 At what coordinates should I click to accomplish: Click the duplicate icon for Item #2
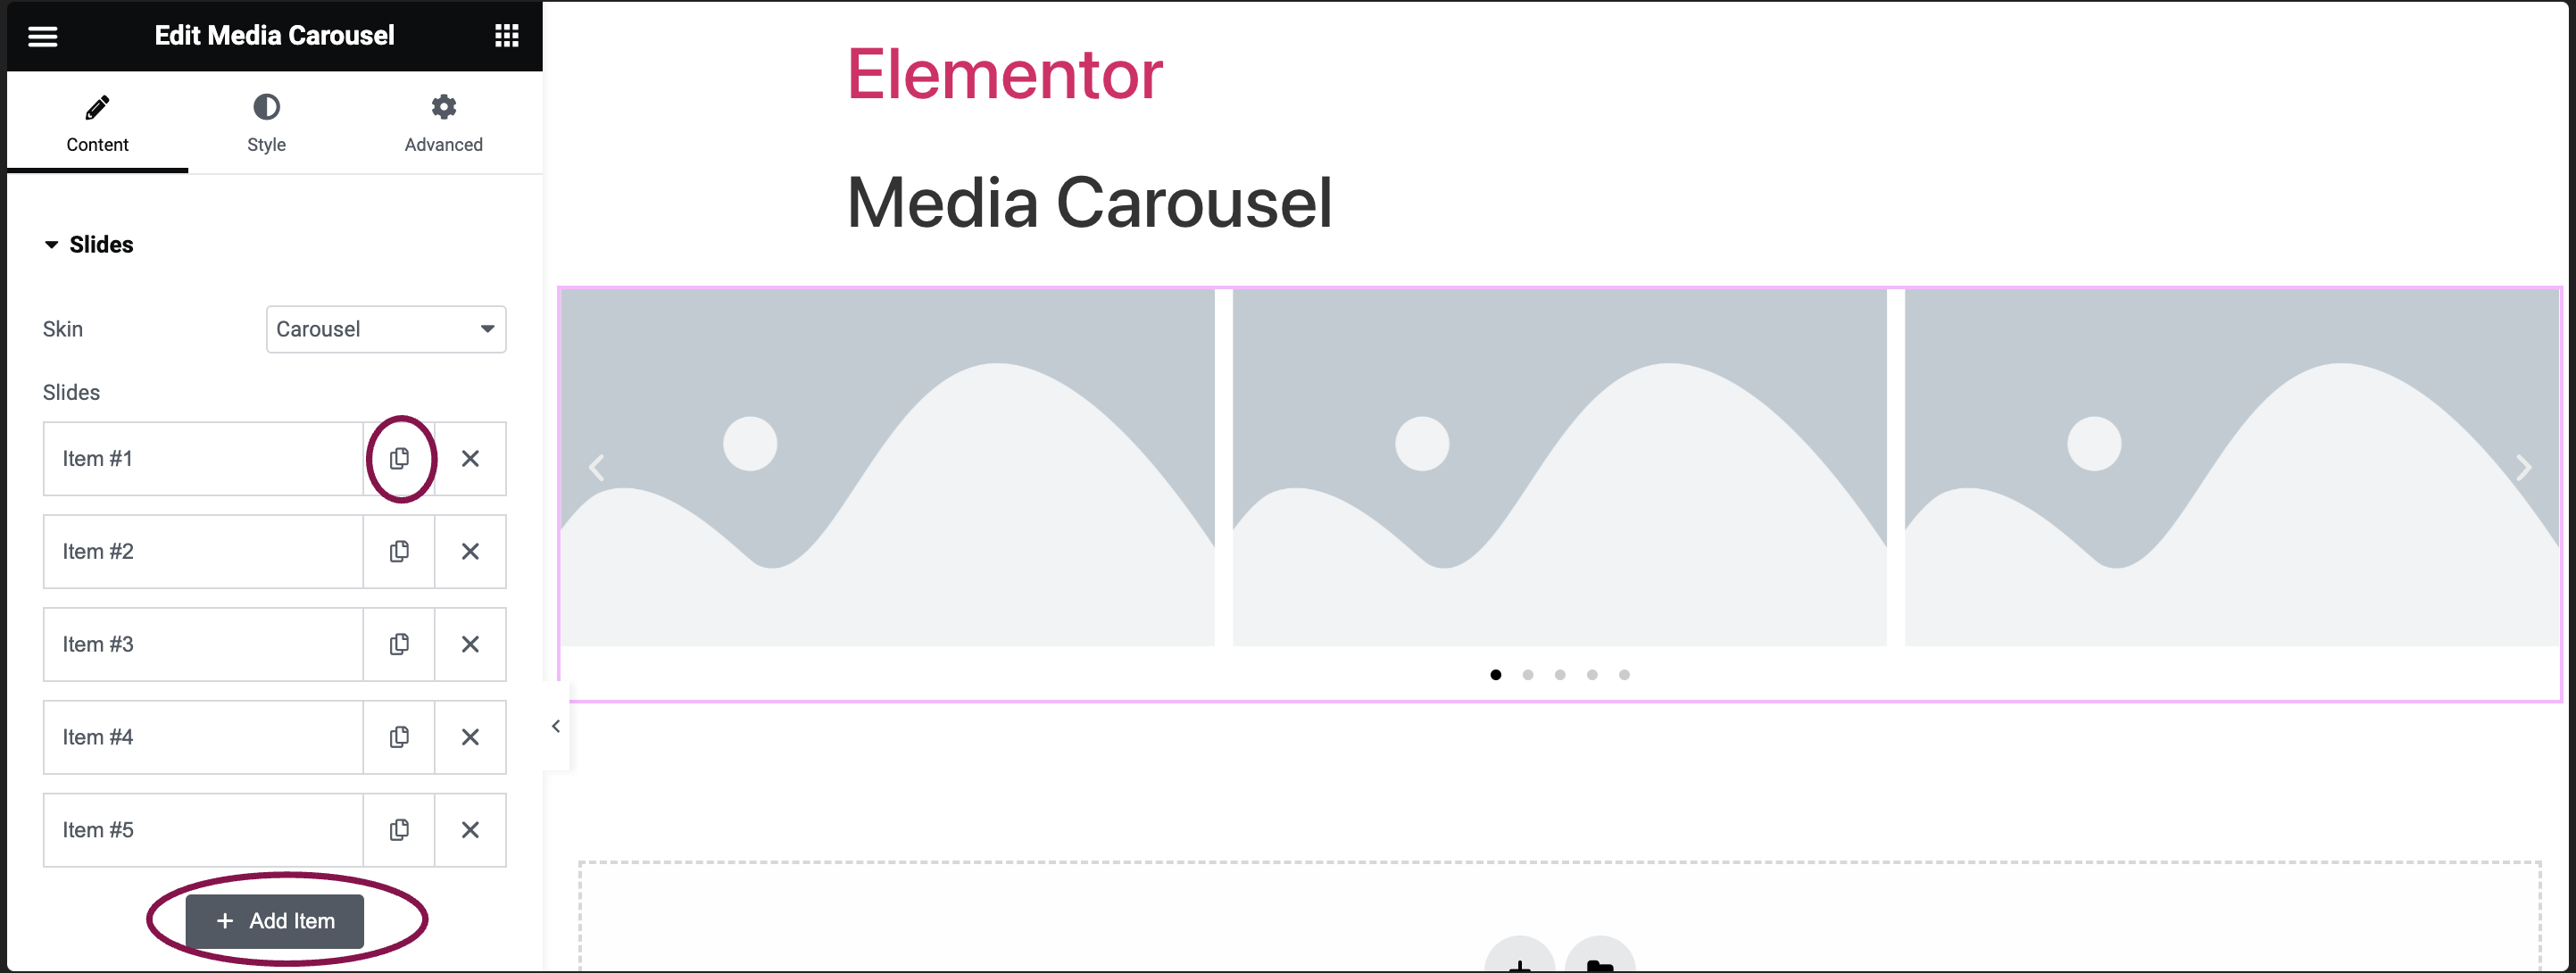[399, 551]
